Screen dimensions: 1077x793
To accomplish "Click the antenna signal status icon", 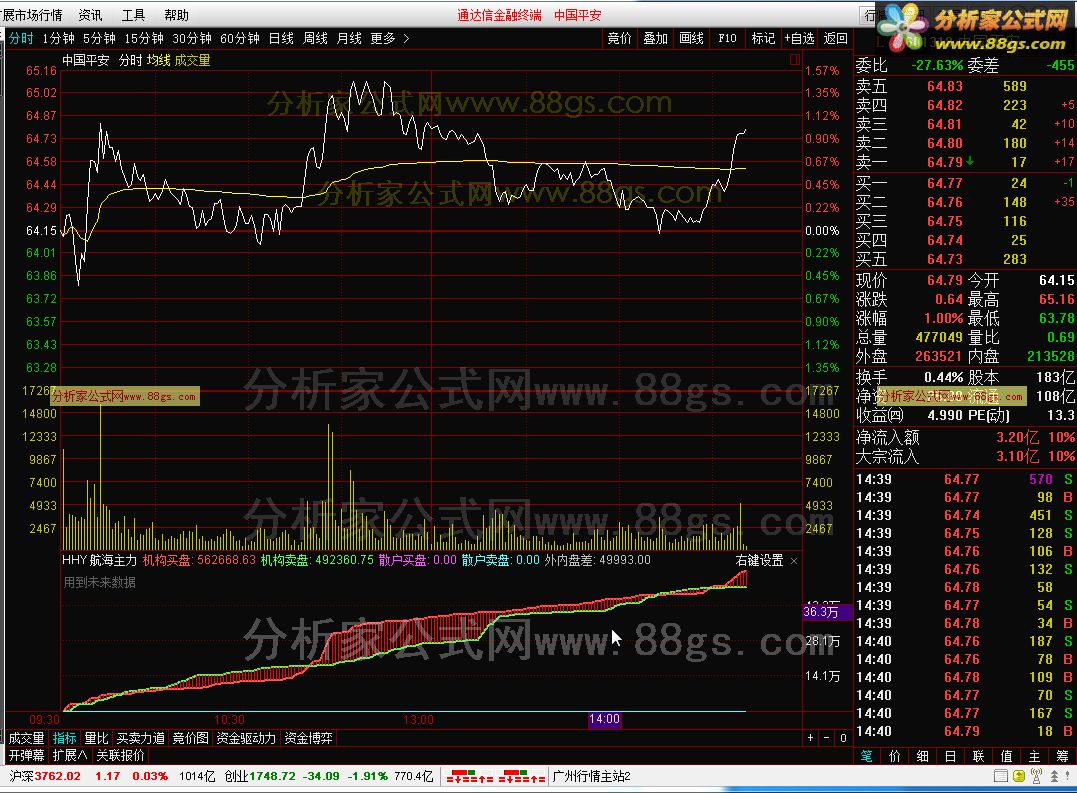I will tap(1036, 777).
